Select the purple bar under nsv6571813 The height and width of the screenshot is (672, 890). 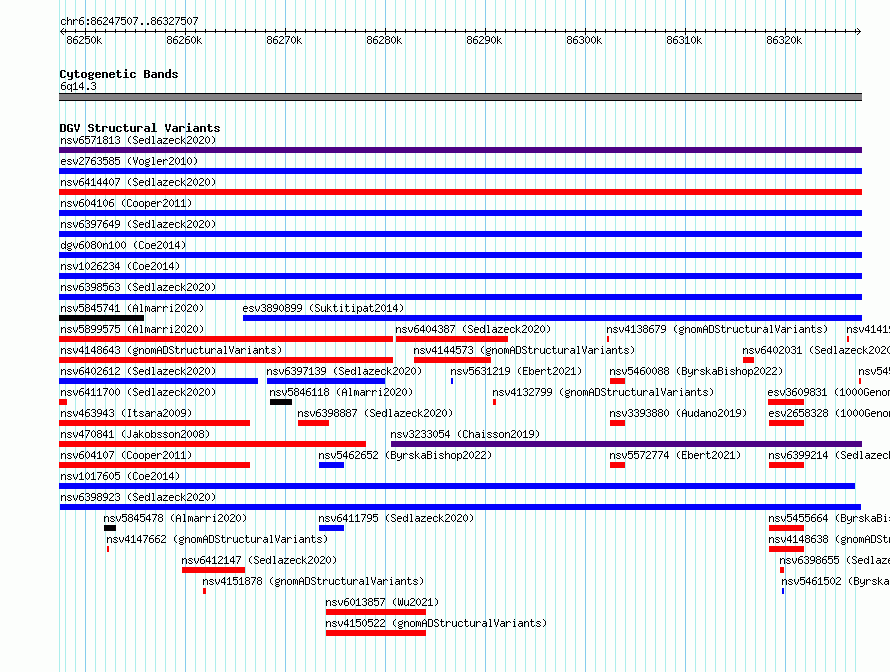coord(460,150)
